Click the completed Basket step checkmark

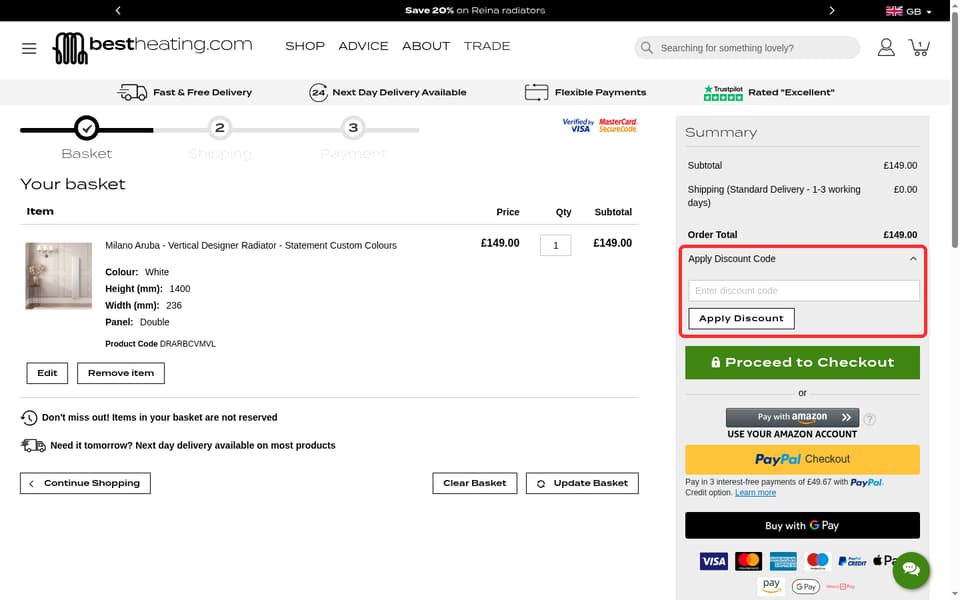click(x=86, y=128)
